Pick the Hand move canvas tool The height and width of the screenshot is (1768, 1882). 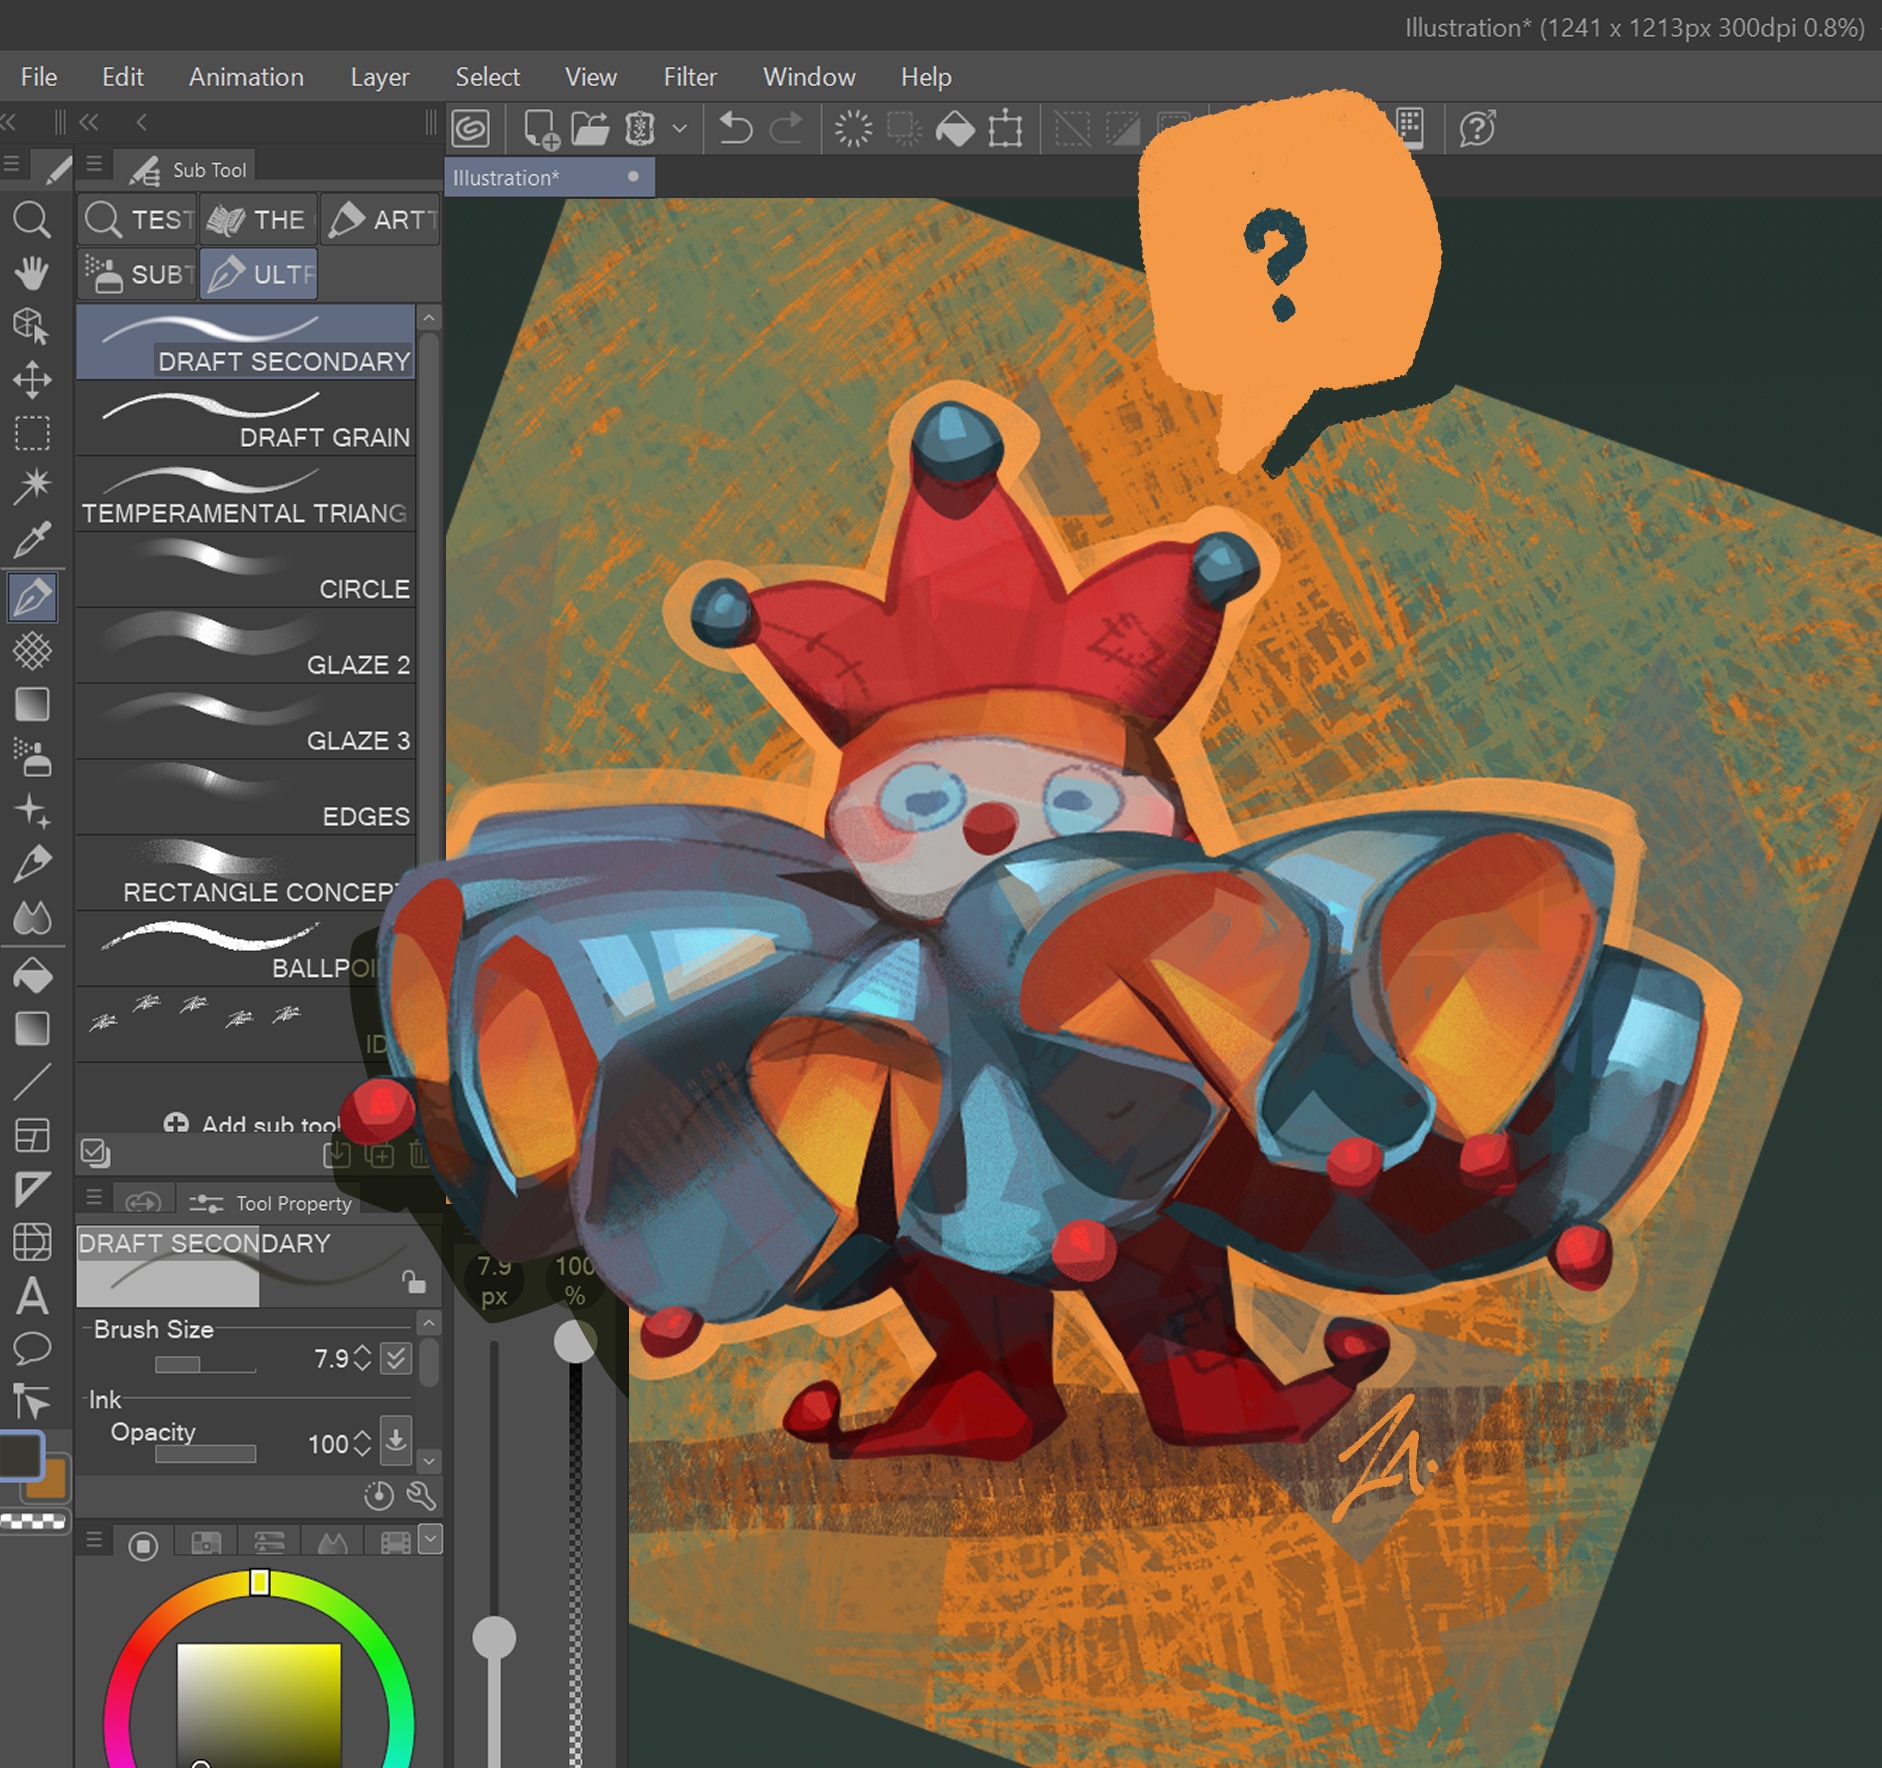click(32, 272)
